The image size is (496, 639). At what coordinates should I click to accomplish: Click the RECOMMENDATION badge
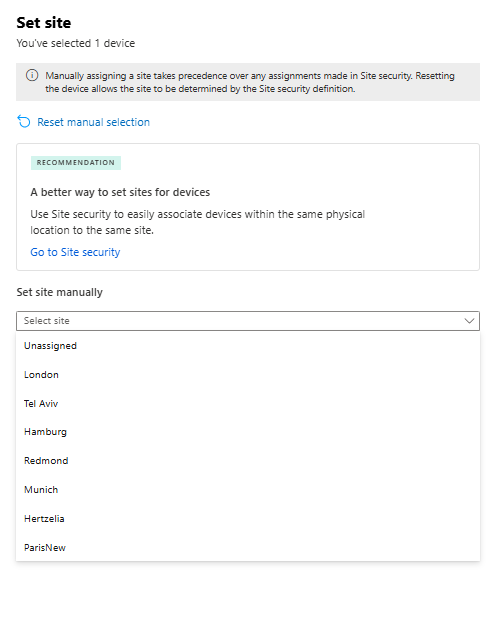click(x=76, y=163)
